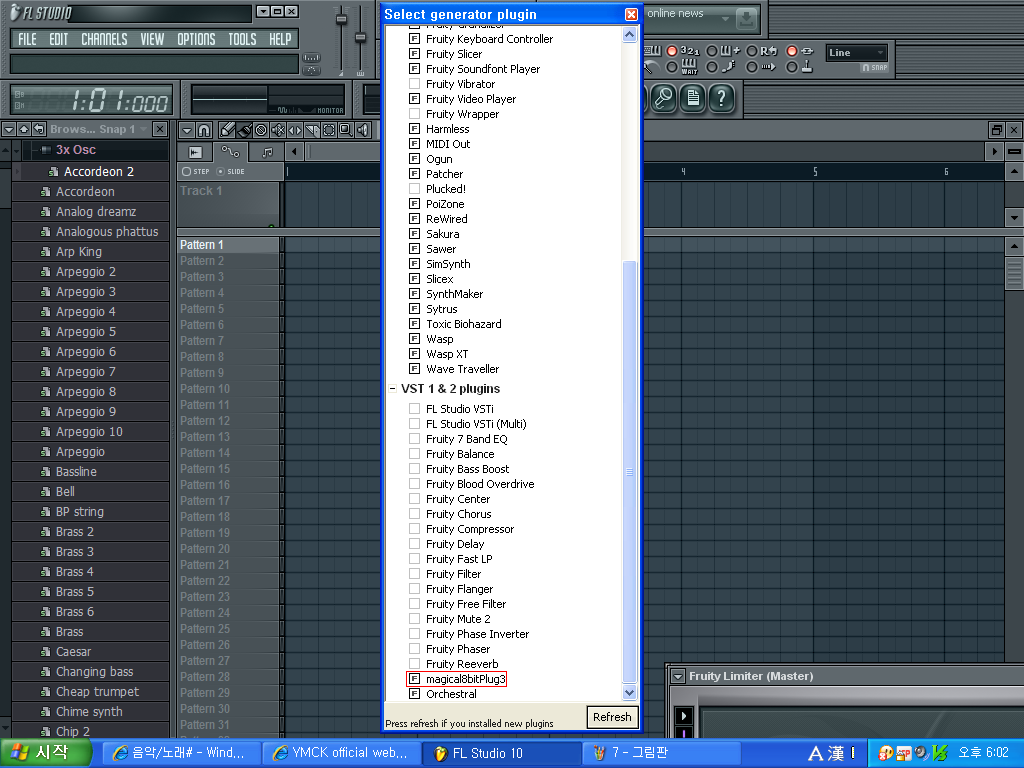Open the YMCK official web taskbar window
This screenshot has width=1024, height=768.
(342, 753)
